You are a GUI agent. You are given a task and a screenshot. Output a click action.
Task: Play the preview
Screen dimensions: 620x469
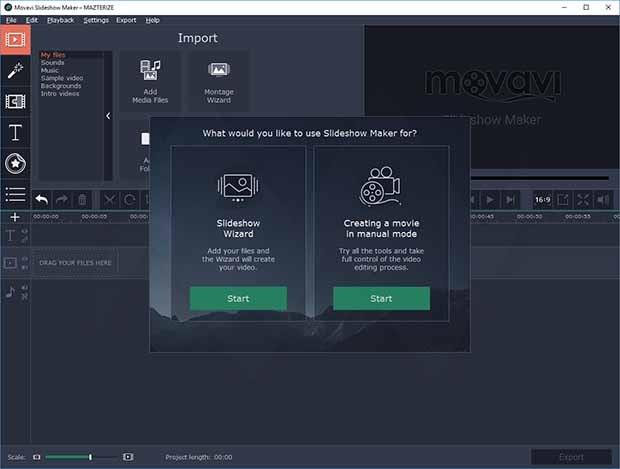(490, 200)
